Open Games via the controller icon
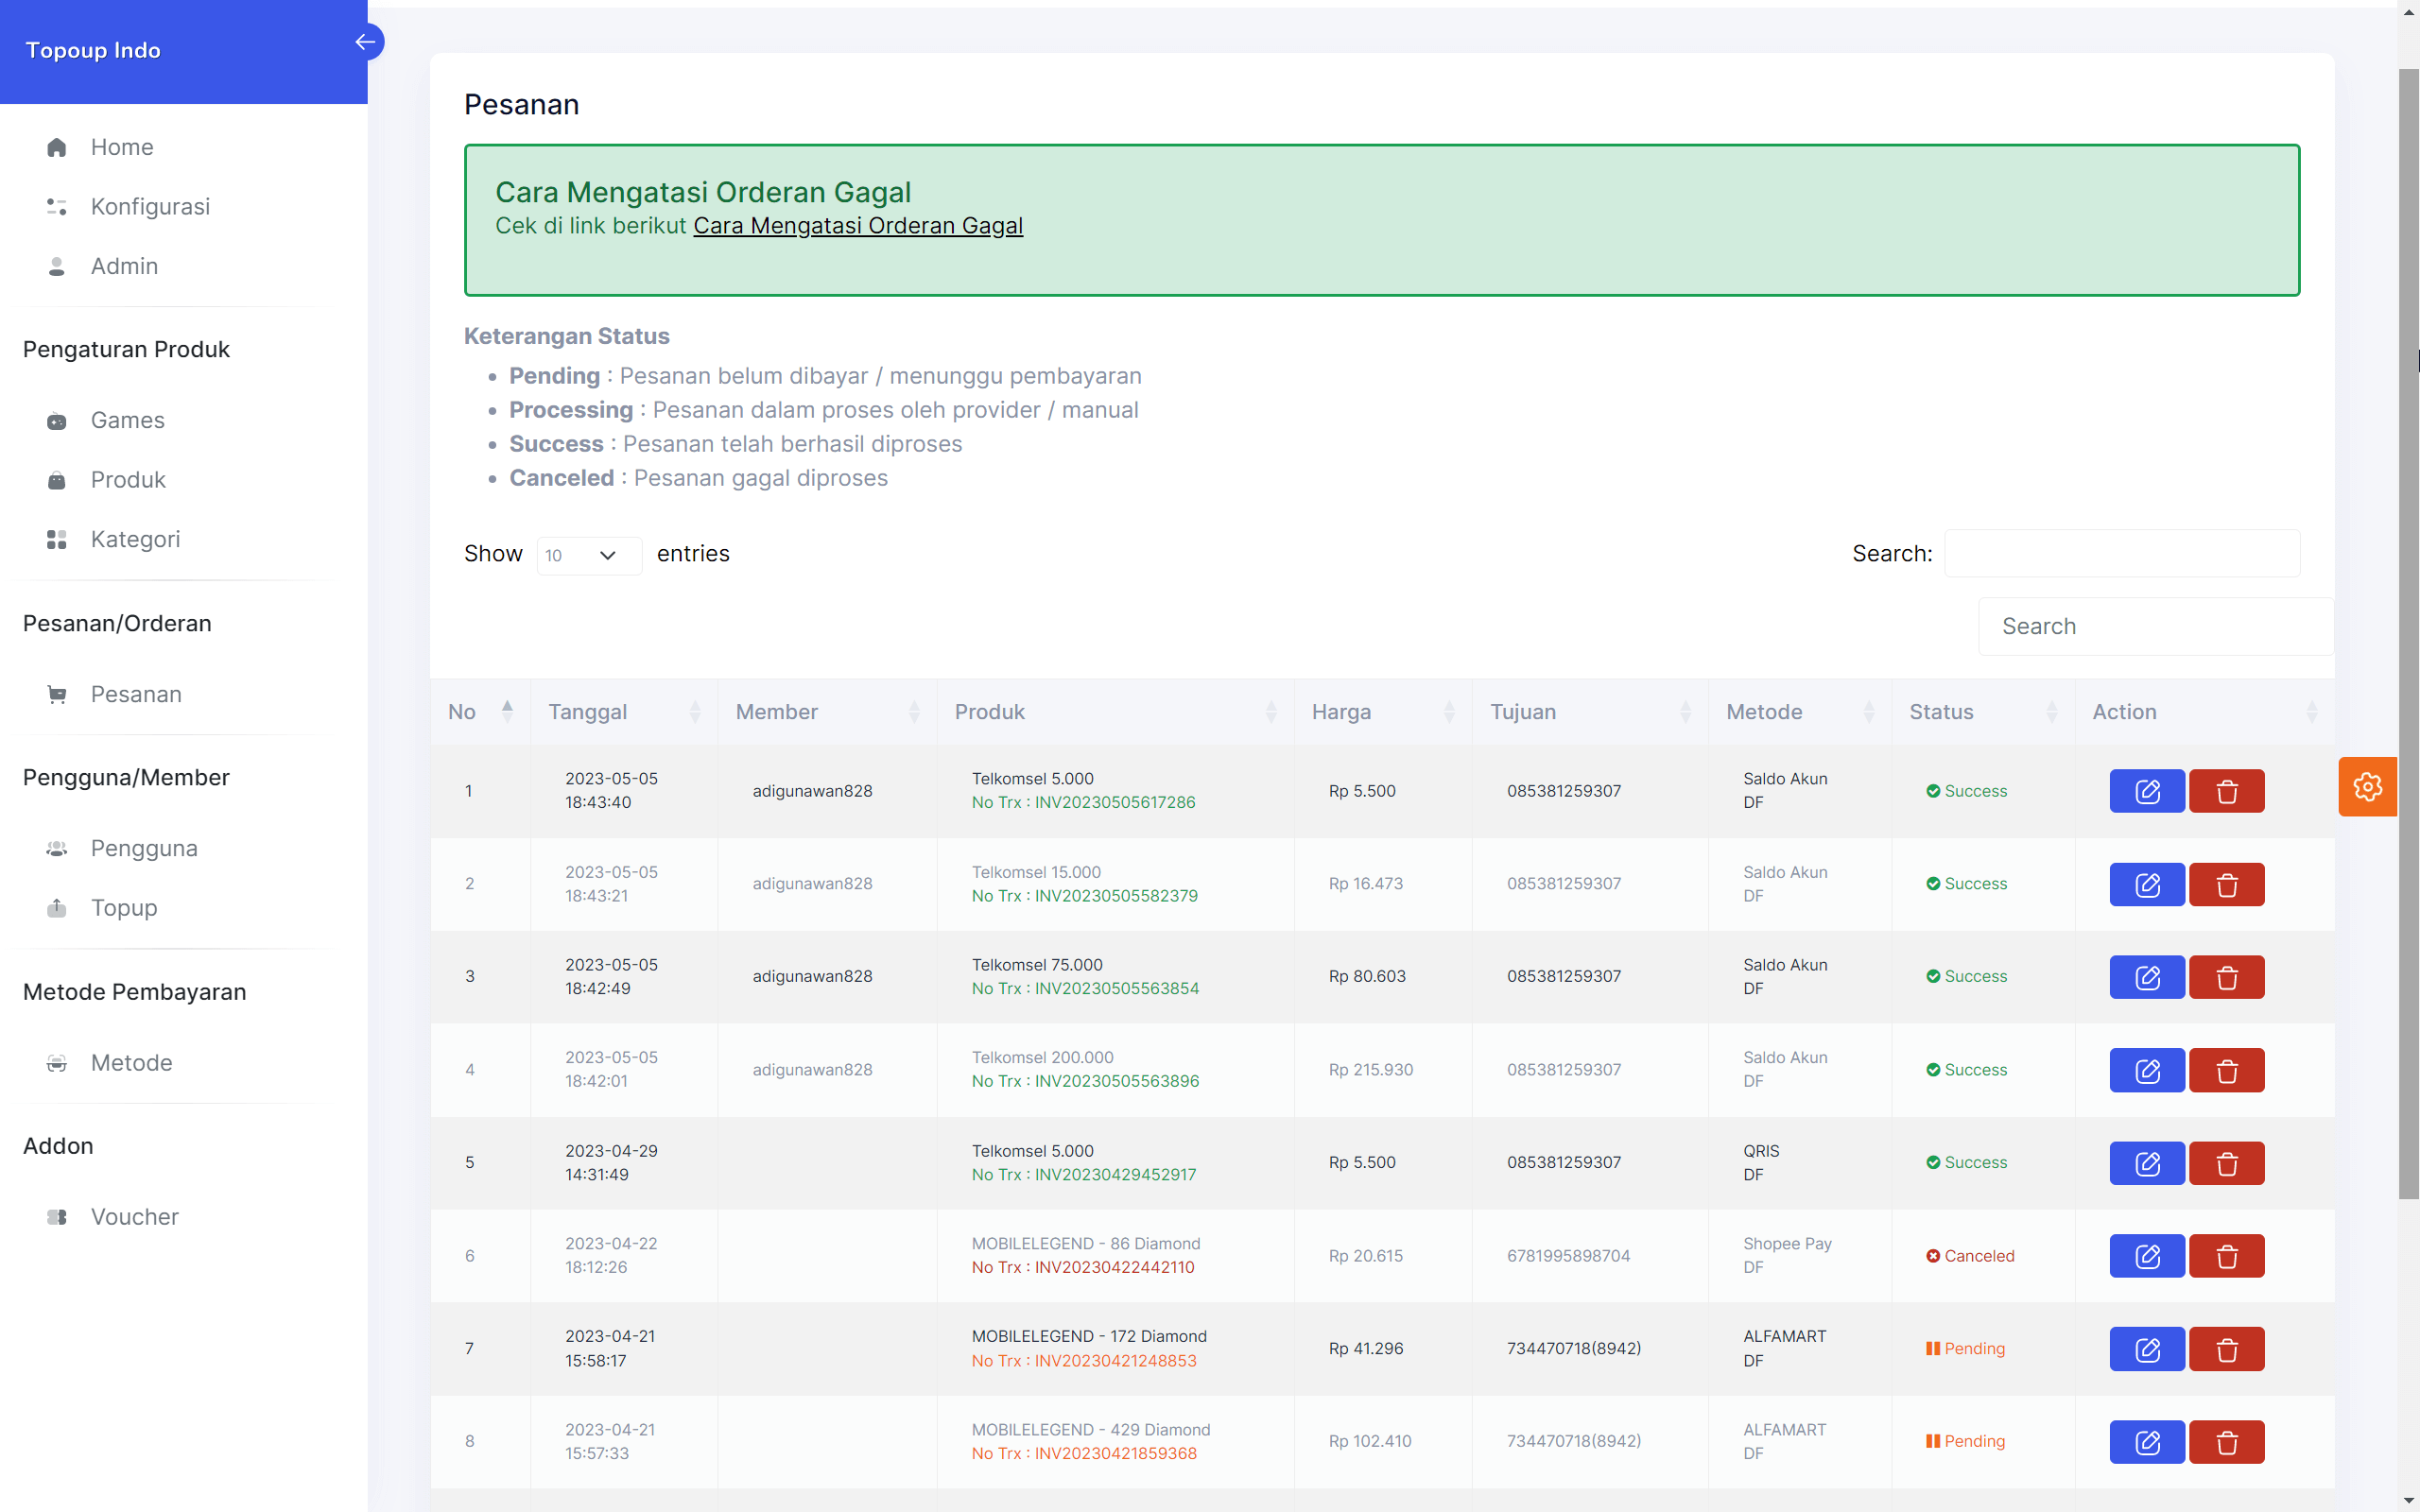 click(57, 421)
